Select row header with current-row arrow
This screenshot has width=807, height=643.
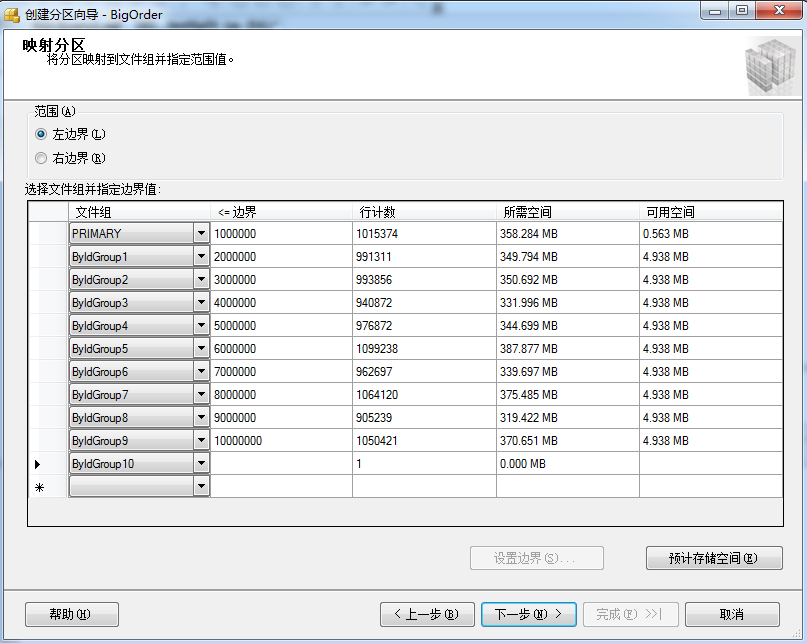(x=39, y=464)
